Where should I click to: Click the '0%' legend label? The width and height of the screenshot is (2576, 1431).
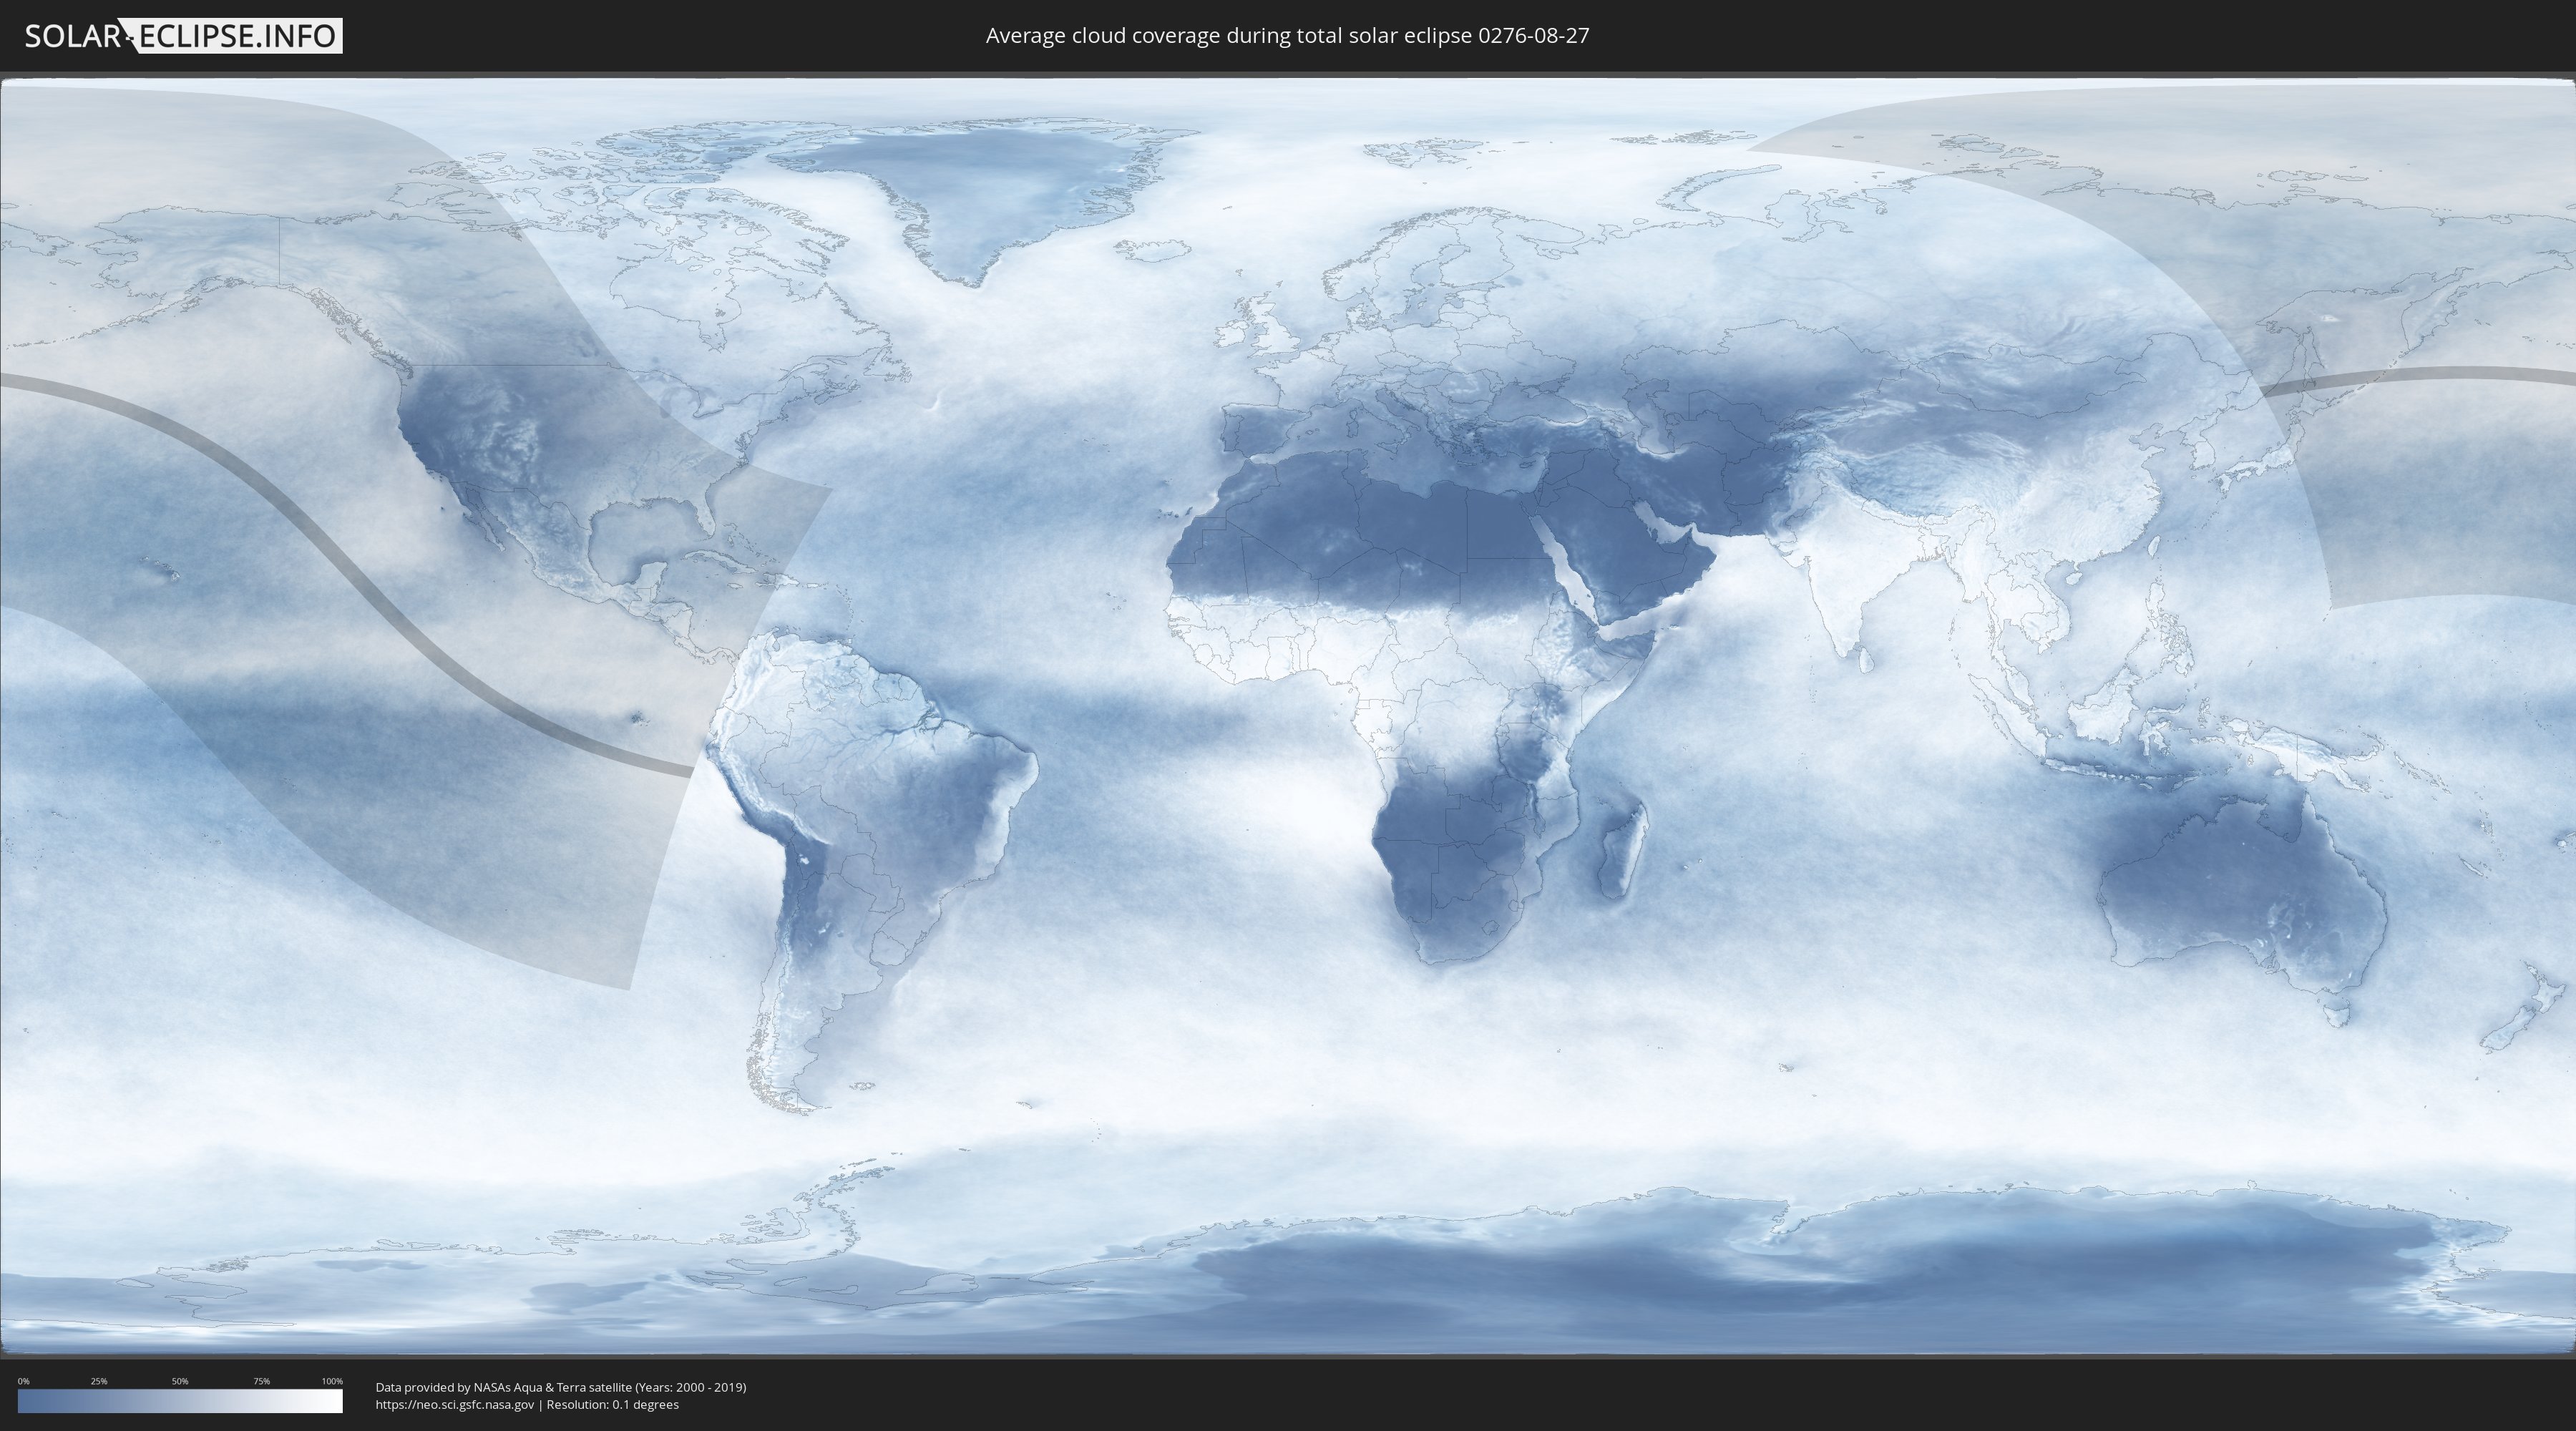click(23, 1381)
